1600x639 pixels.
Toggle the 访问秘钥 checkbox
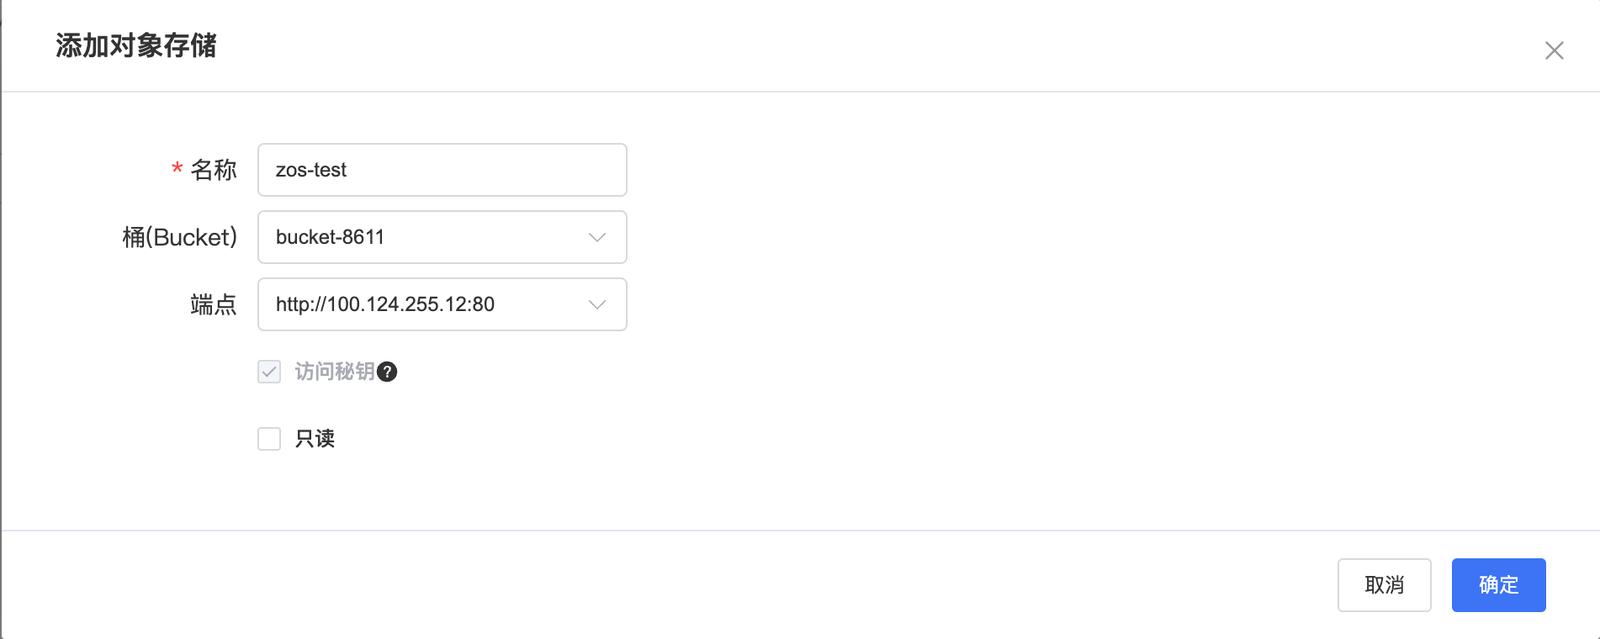click(x=269, y=372)
